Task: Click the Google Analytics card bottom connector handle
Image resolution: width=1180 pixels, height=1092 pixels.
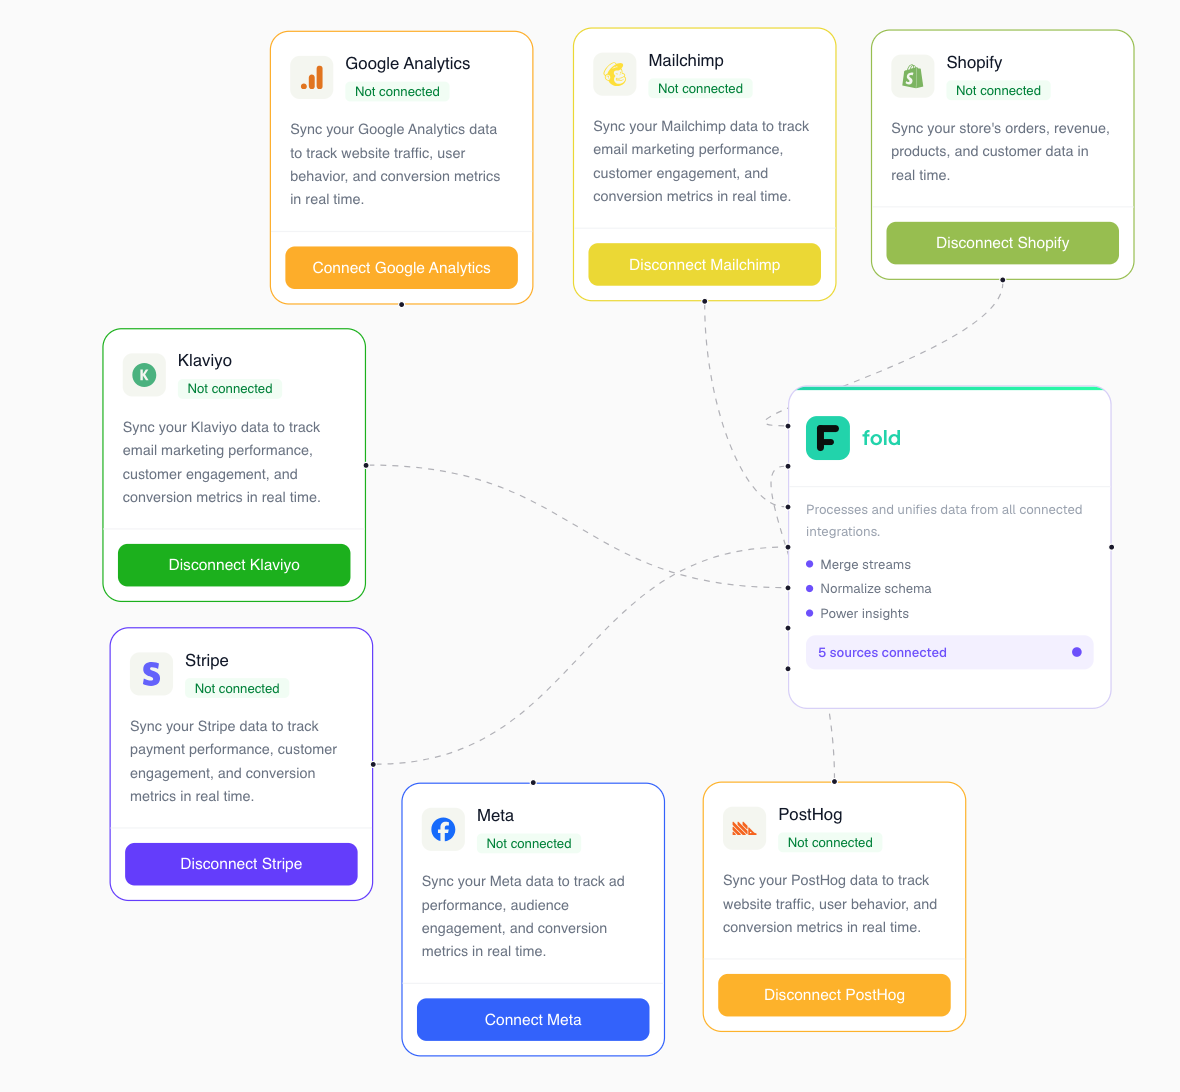Action: tap(402, 305)
